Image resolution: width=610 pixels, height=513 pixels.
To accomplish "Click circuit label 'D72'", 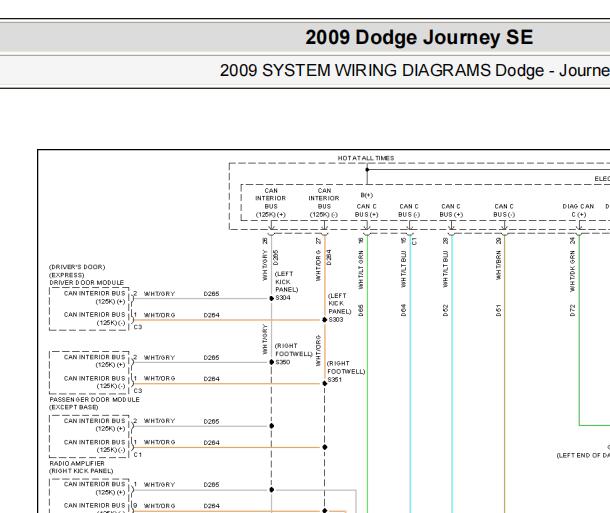I will click(x=572, y=310).
